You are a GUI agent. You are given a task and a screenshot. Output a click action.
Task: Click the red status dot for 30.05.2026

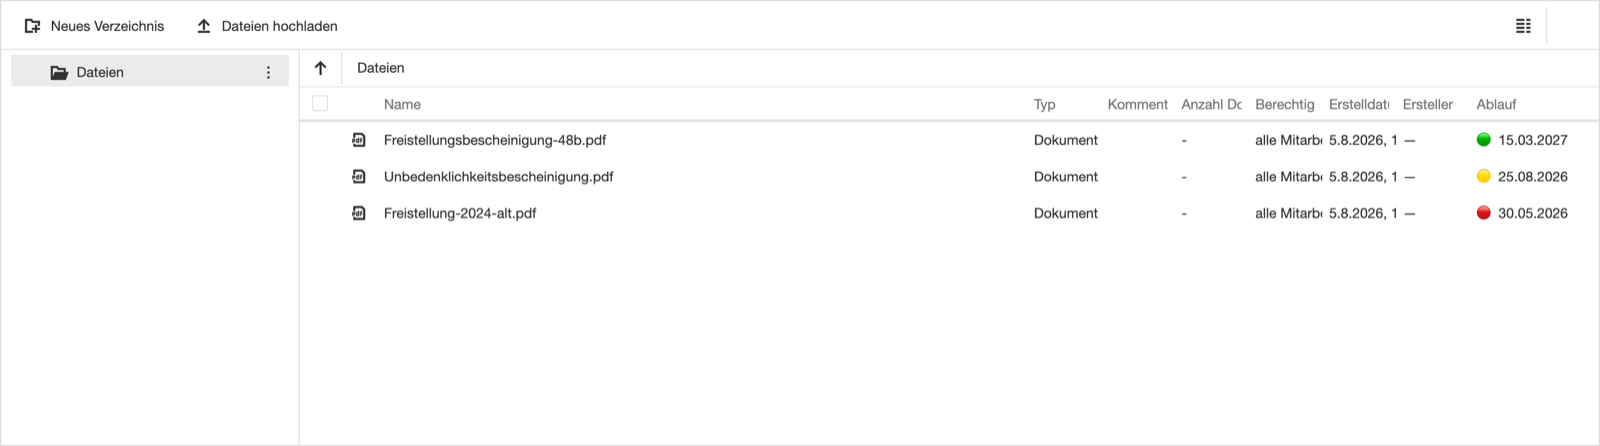(1484, 212)
